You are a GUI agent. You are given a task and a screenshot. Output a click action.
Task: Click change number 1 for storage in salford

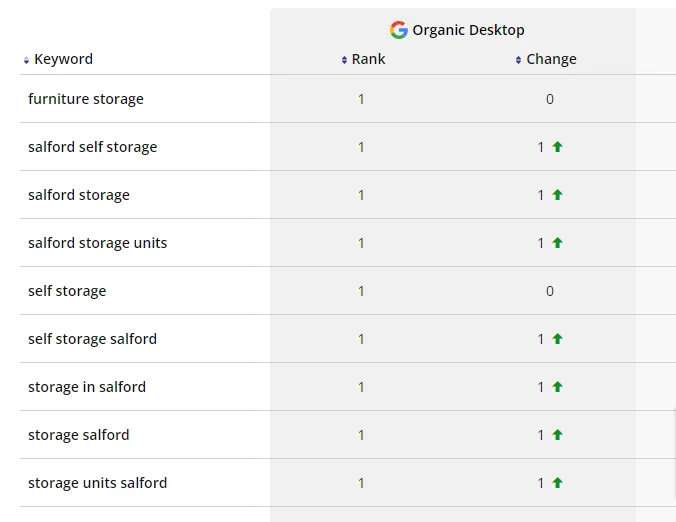[x=541, y=387]
